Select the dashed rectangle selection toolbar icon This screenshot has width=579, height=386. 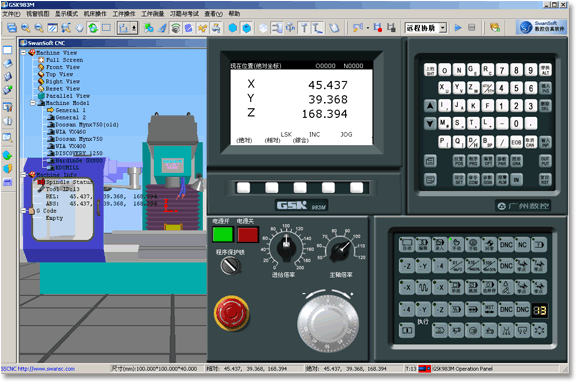106,28
